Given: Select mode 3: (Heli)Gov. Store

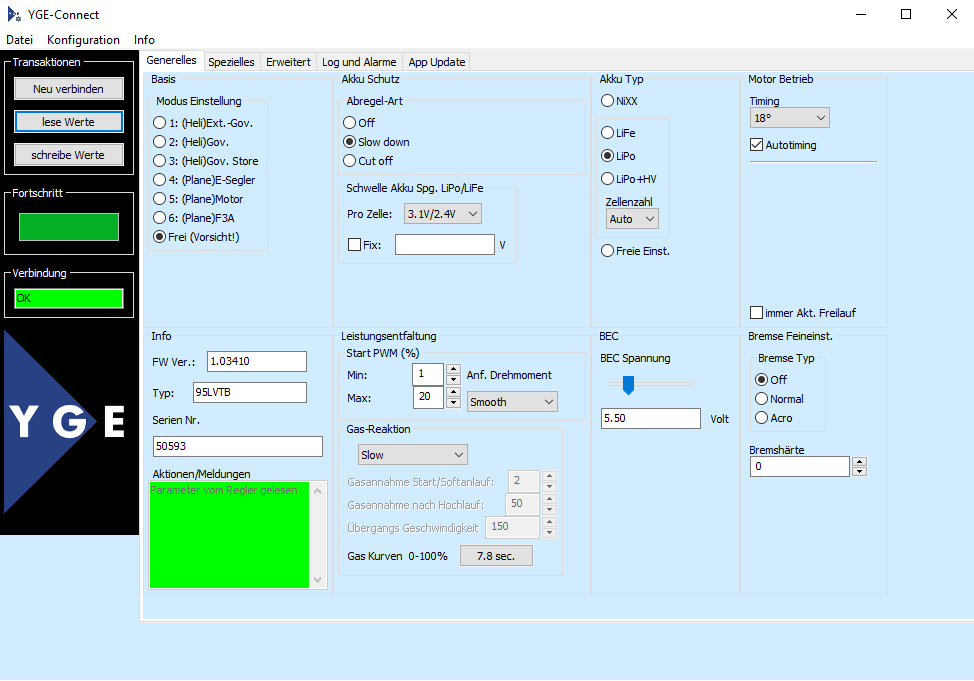Looking at the screenshot, I should (x=206, y=161).
